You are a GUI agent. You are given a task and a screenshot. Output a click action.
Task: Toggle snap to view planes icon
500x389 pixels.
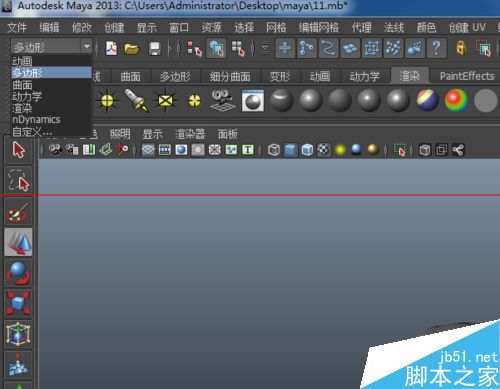click(350, 48)
